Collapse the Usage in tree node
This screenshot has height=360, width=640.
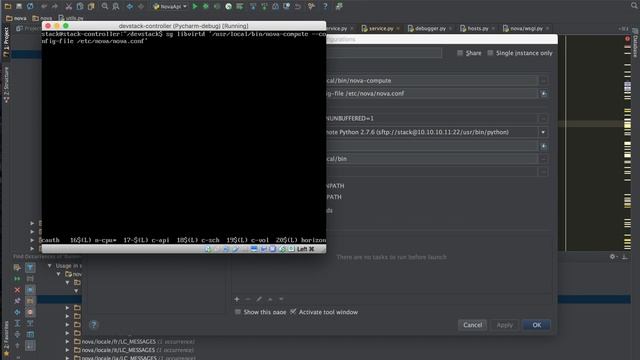pos(50,266)
